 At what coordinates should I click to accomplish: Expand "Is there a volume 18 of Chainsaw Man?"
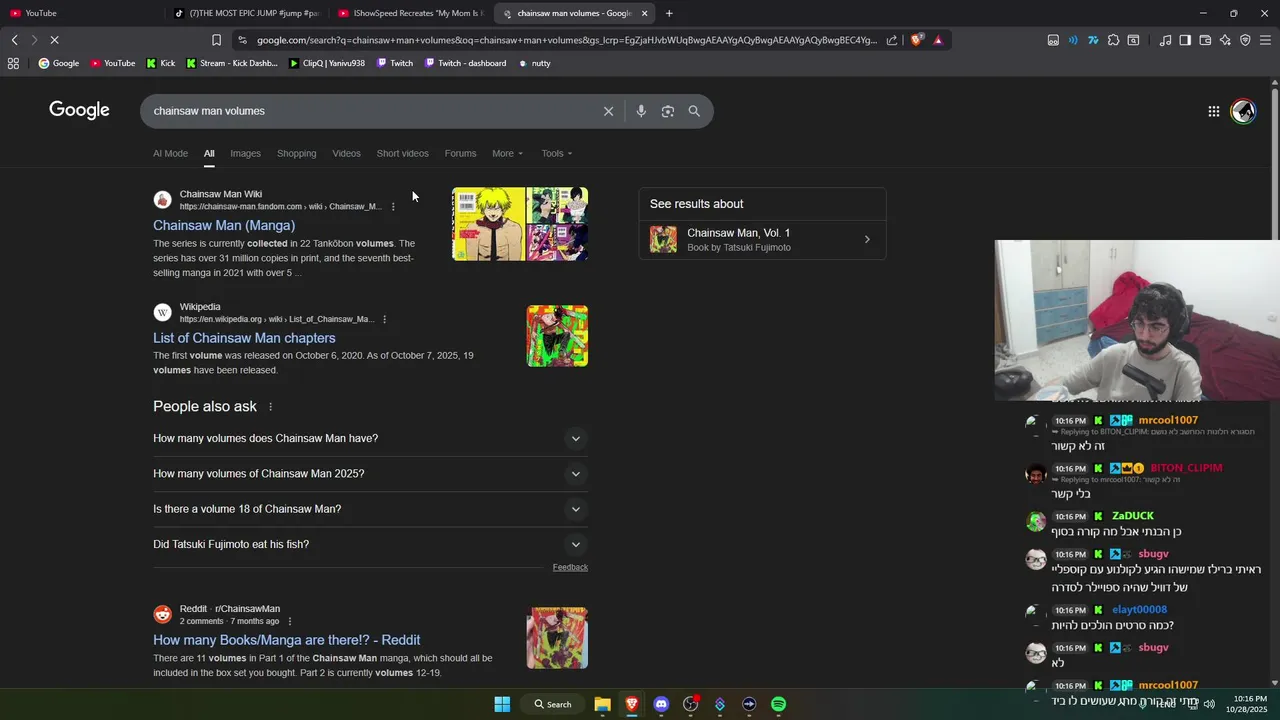click(x=370, y=509)
